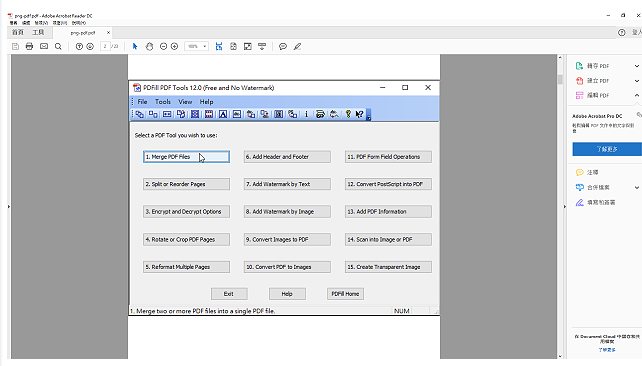Click the Help question mark icon
Viewport: 642px width, 366px height.
point(622,32)
